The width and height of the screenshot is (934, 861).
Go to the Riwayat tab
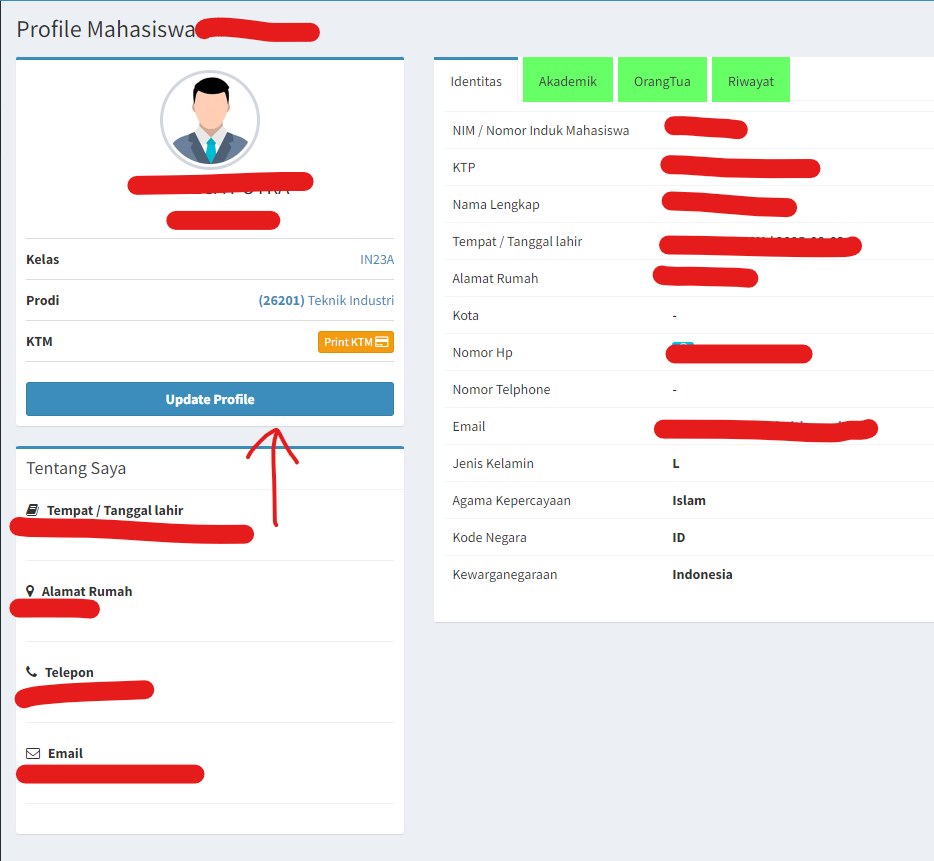tap(750, 81)
